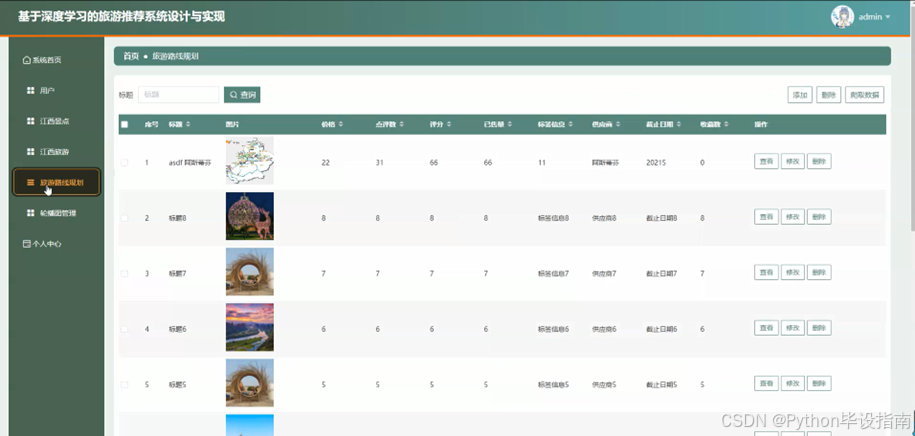Click 删除 for row 标题7
This screenshot has width=915, height=436.
pyautogui.click(x=819, y=272)
